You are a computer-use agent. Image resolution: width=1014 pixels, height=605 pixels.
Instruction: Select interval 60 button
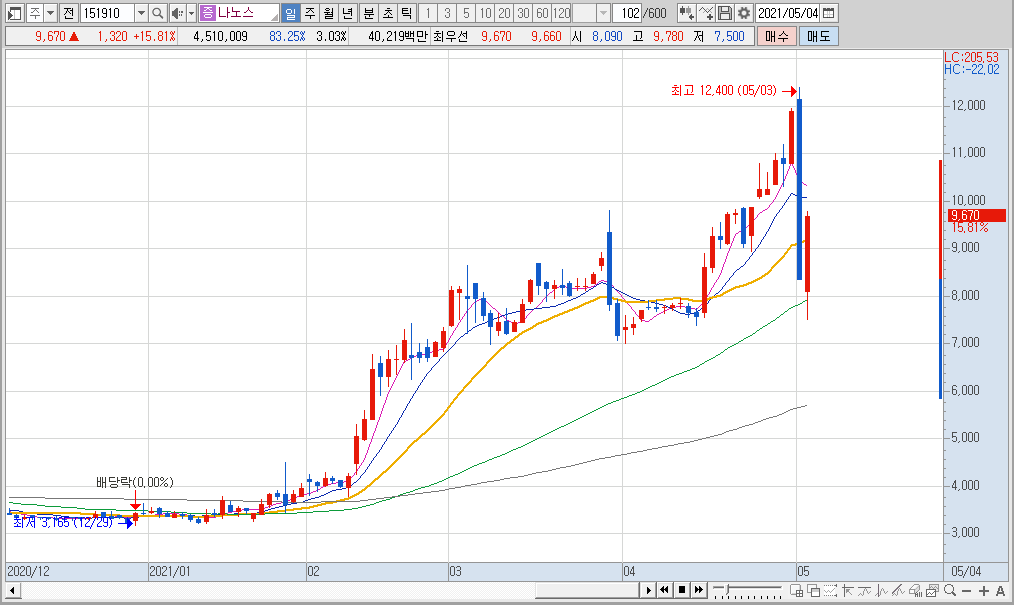(x=543, y=13)
